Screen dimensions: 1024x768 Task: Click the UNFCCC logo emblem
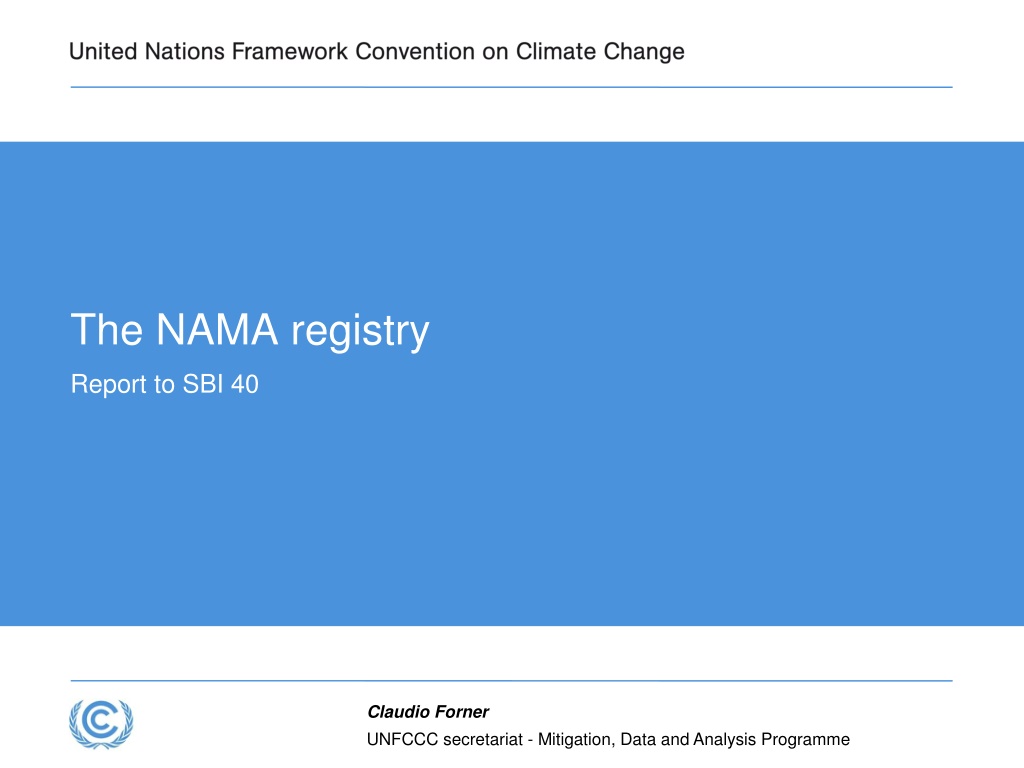click(x=101, y=724)
